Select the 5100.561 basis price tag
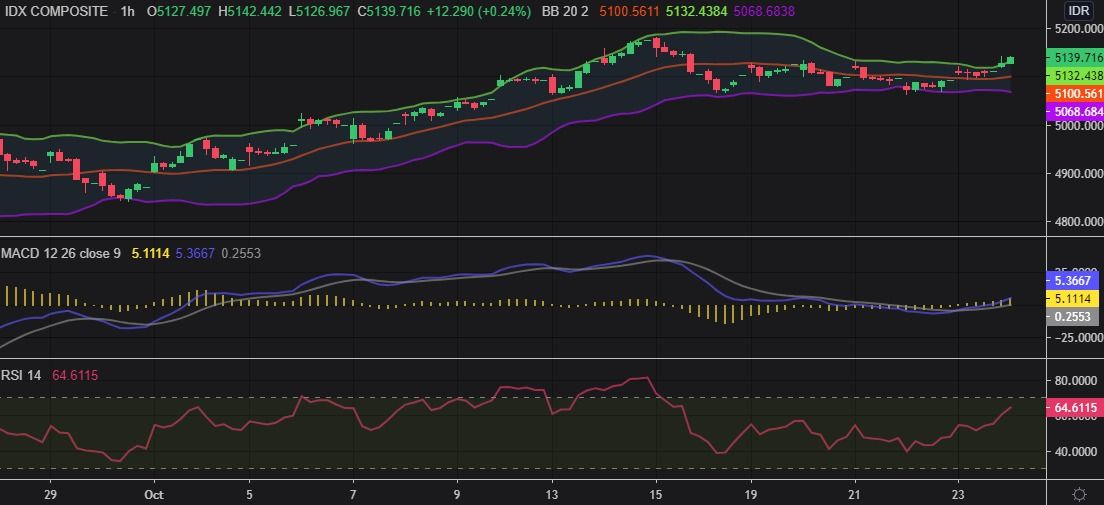 point(1075,94)
